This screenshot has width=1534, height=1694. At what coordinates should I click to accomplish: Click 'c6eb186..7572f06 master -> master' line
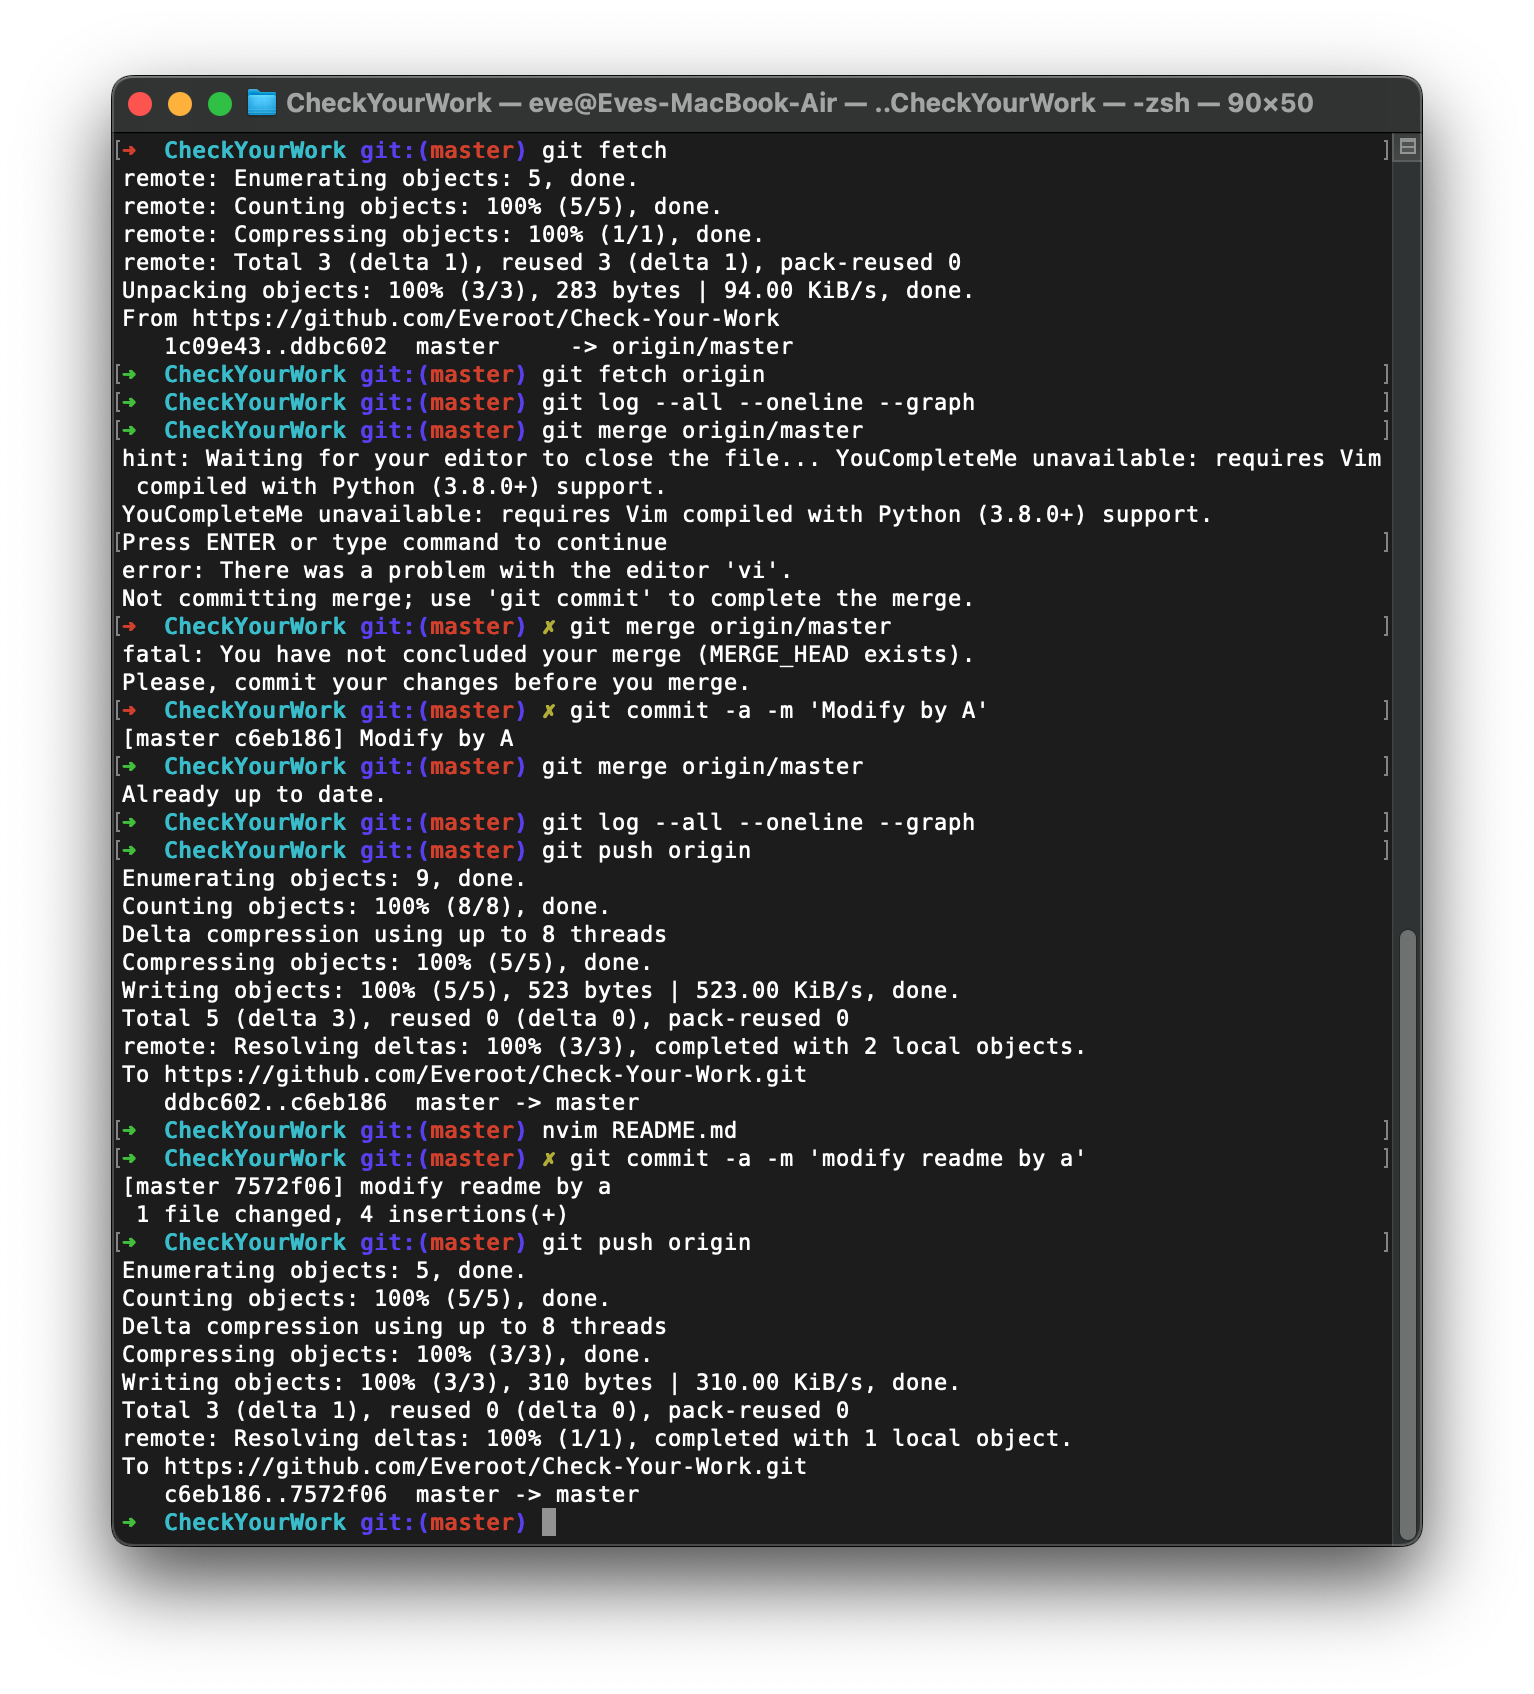pyautogui.click(x=401, y=1494)
